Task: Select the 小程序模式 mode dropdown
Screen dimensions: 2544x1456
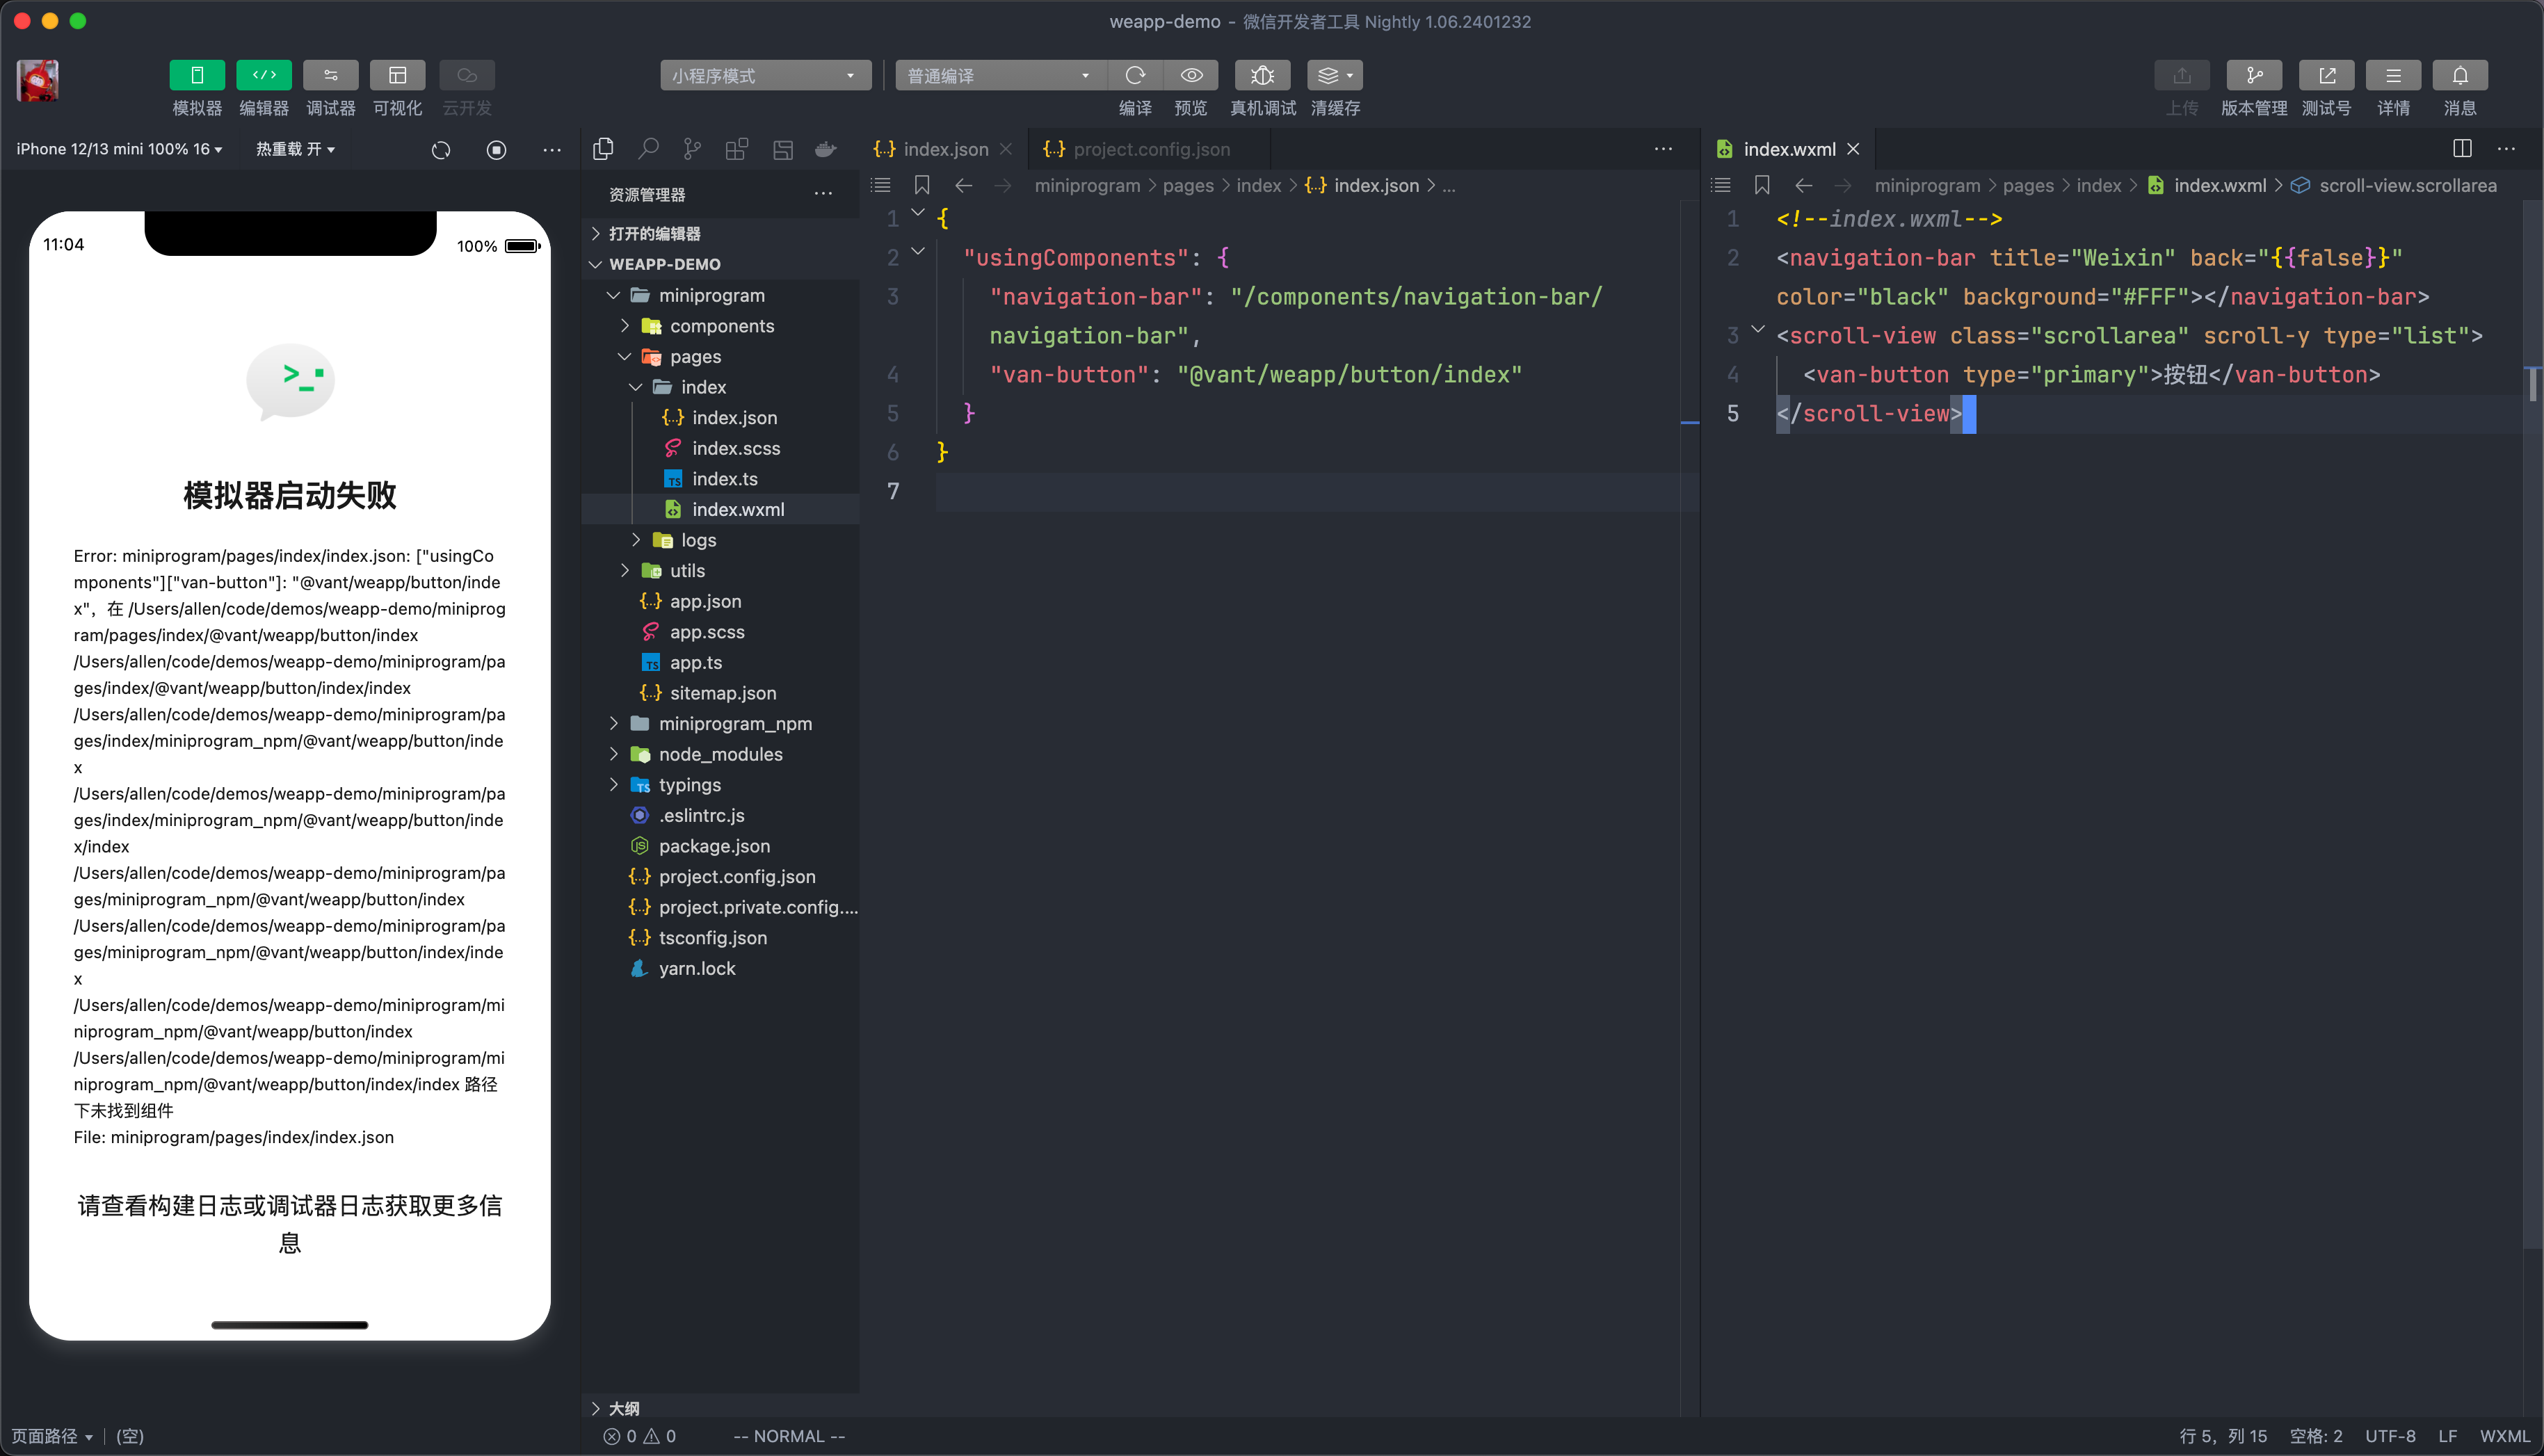Action: tap(765, 74)
